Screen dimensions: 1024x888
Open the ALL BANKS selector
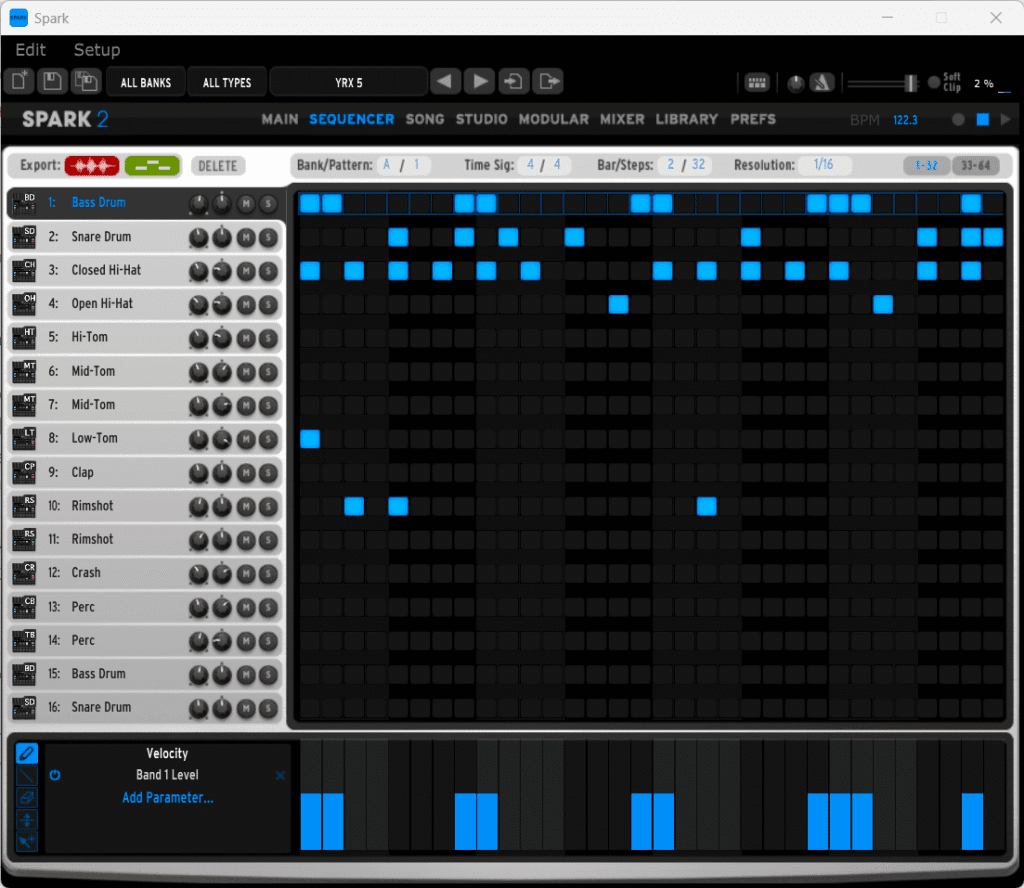pyautogui.click(x=145, y=81)
